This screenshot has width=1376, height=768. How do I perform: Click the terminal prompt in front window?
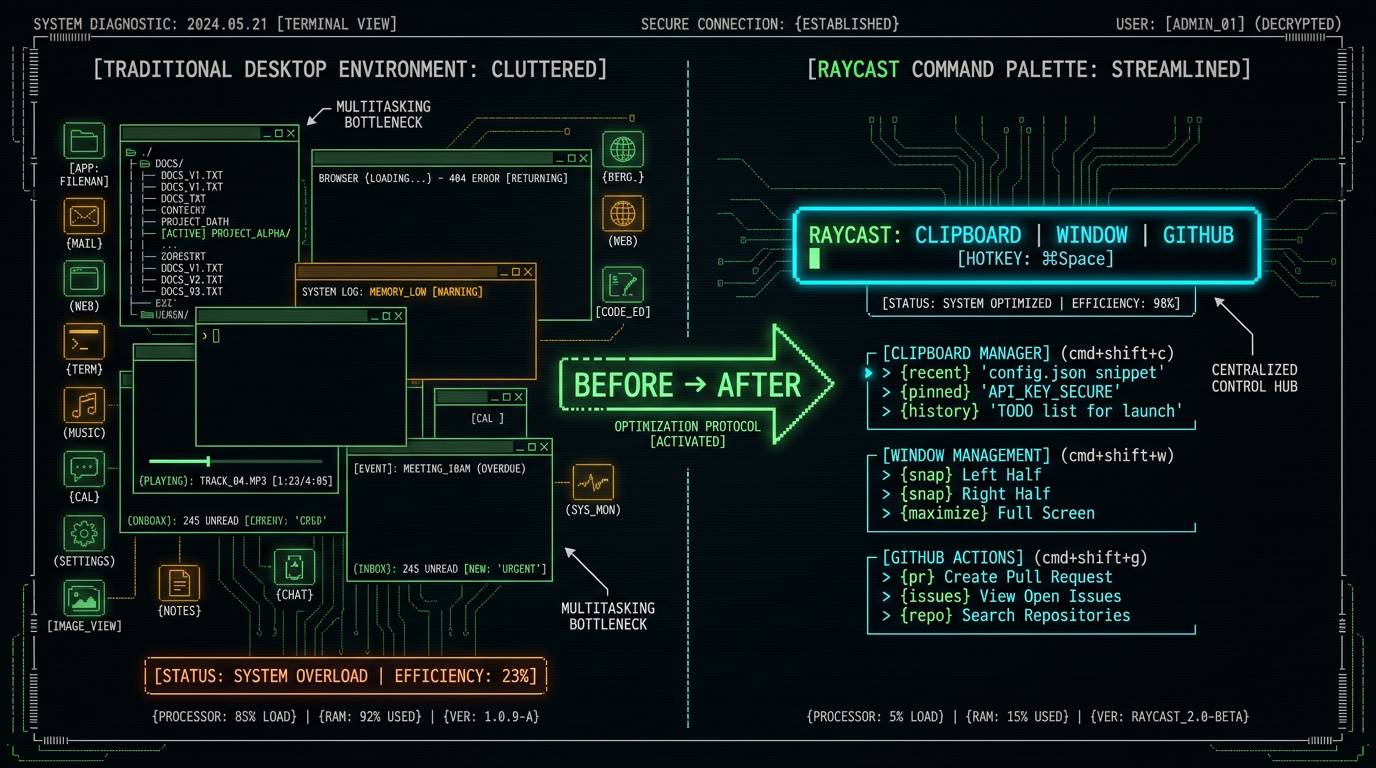pos(211,336)
